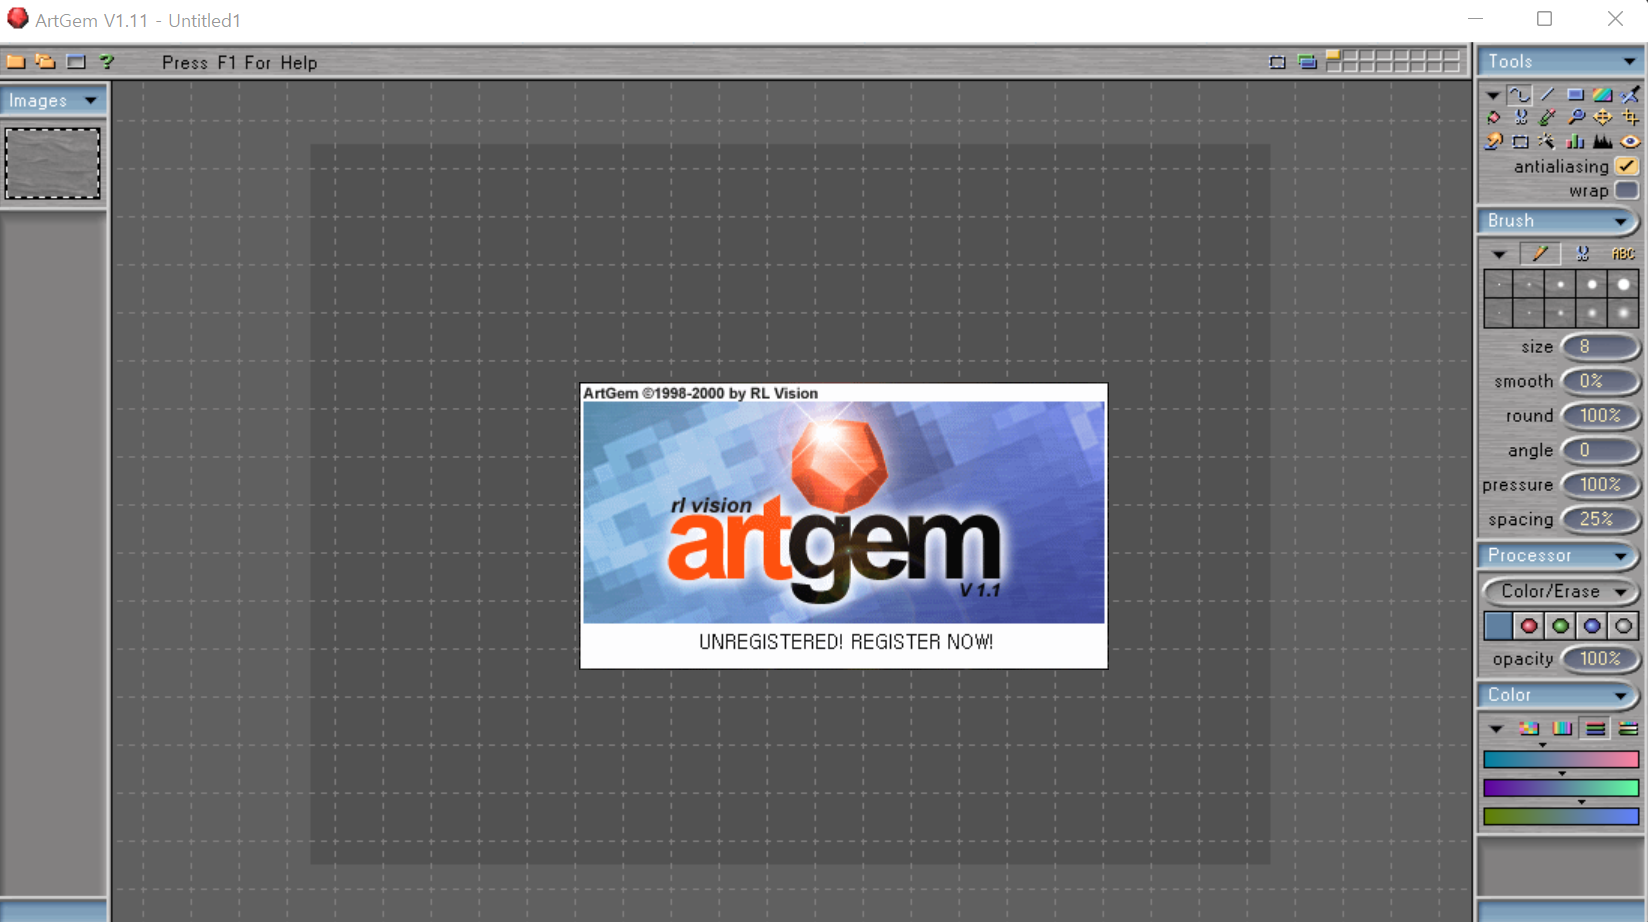
Task: Select the scissors tool in Tools panel
Action: click(x=1520, y=118)
